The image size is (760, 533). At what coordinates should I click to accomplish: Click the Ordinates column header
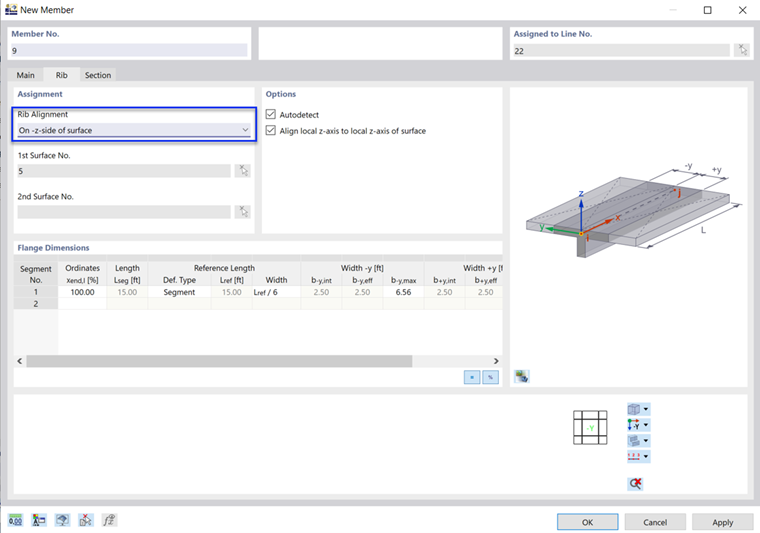[x=82, y=268]
